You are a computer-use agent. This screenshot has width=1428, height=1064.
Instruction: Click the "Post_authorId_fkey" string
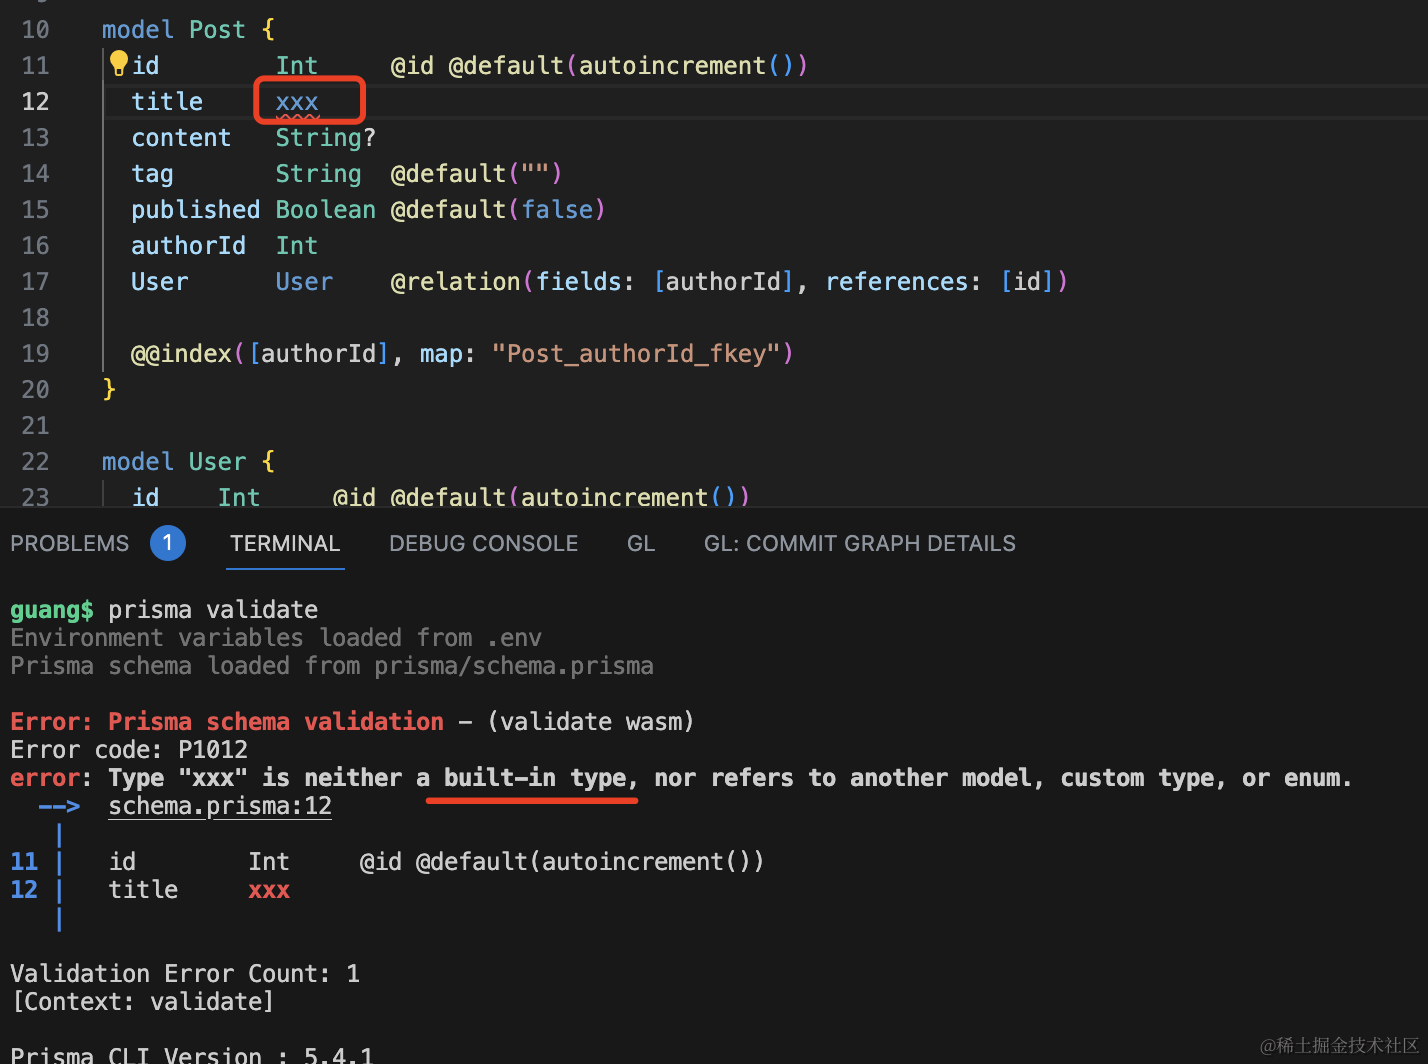point(636,354)
